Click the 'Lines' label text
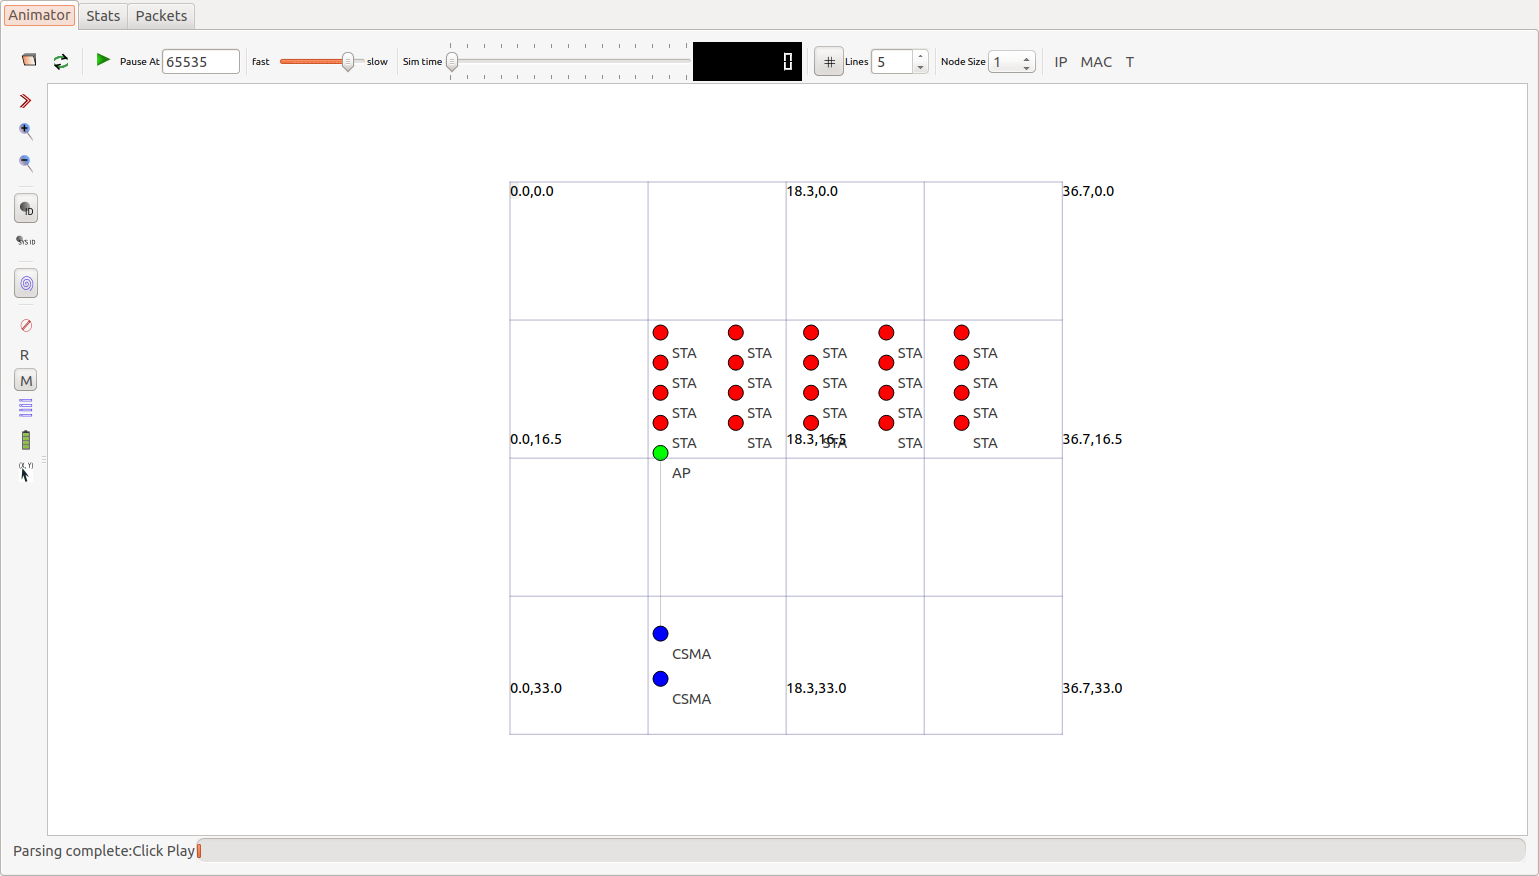 coord(857,62)
